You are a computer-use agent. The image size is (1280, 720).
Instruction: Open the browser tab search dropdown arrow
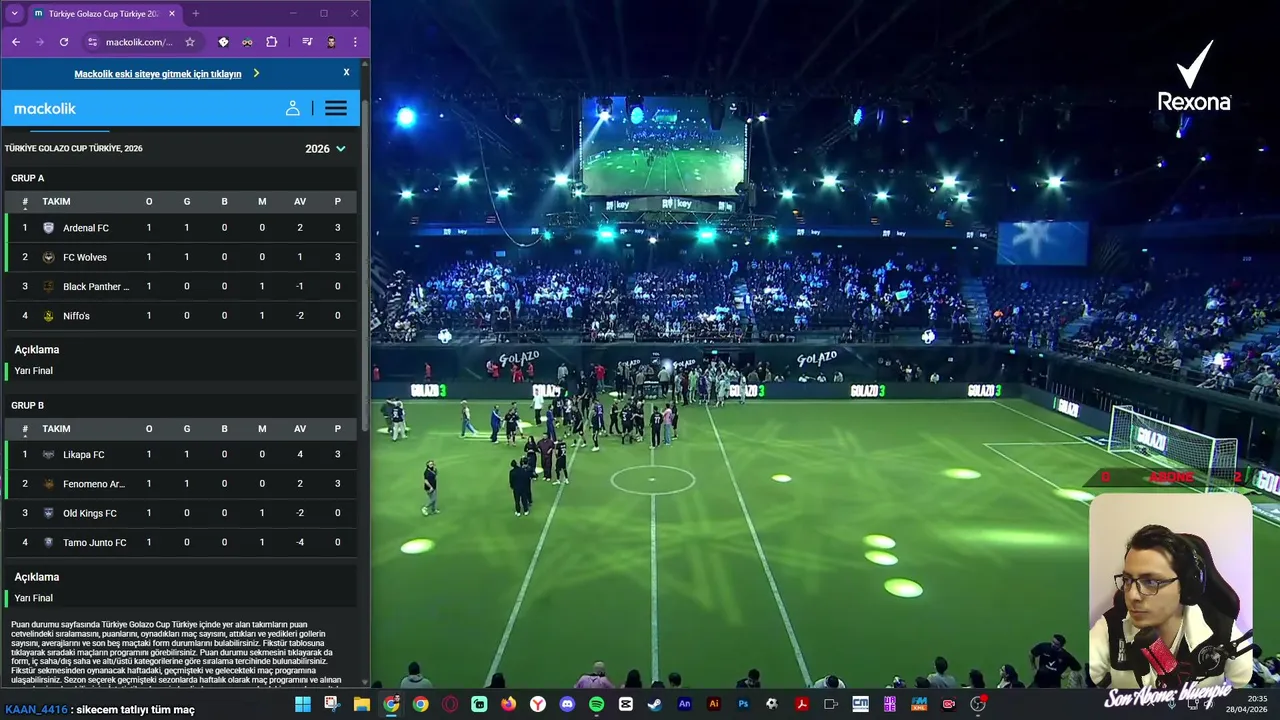coord(14,14)
